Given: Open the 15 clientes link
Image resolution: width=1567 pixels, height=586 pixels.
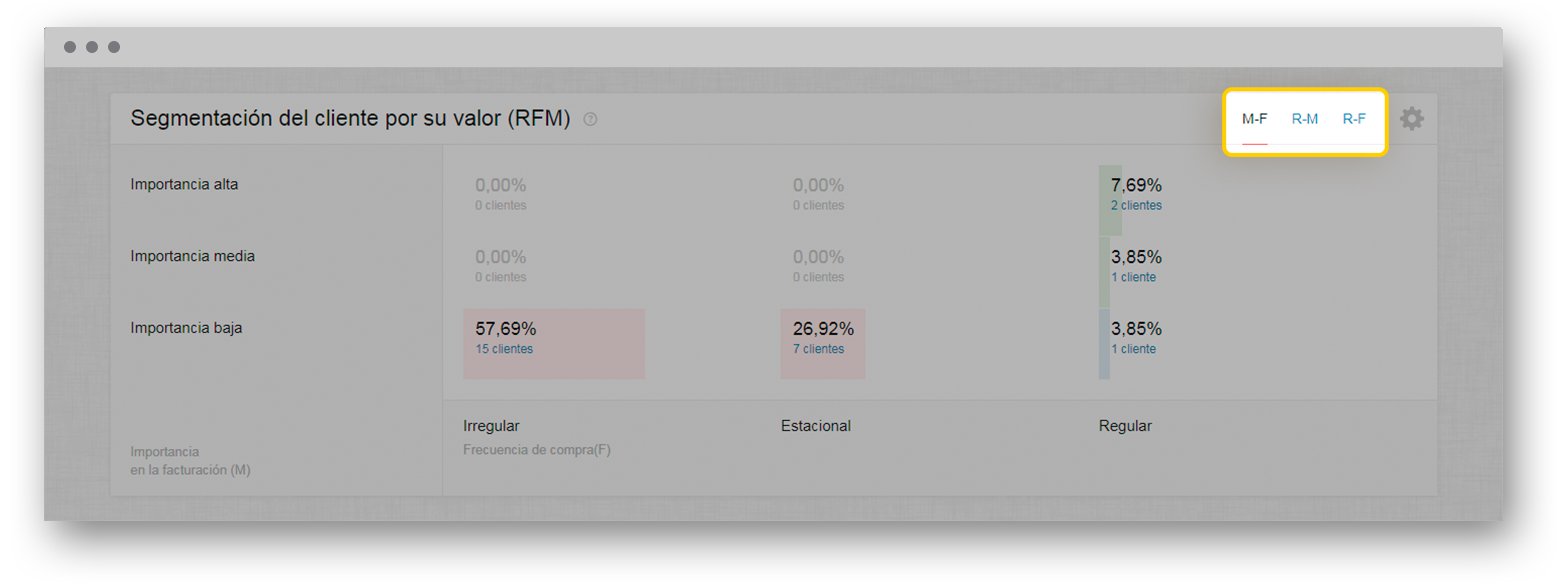Looking at the screenshot, I should point(504,349).
